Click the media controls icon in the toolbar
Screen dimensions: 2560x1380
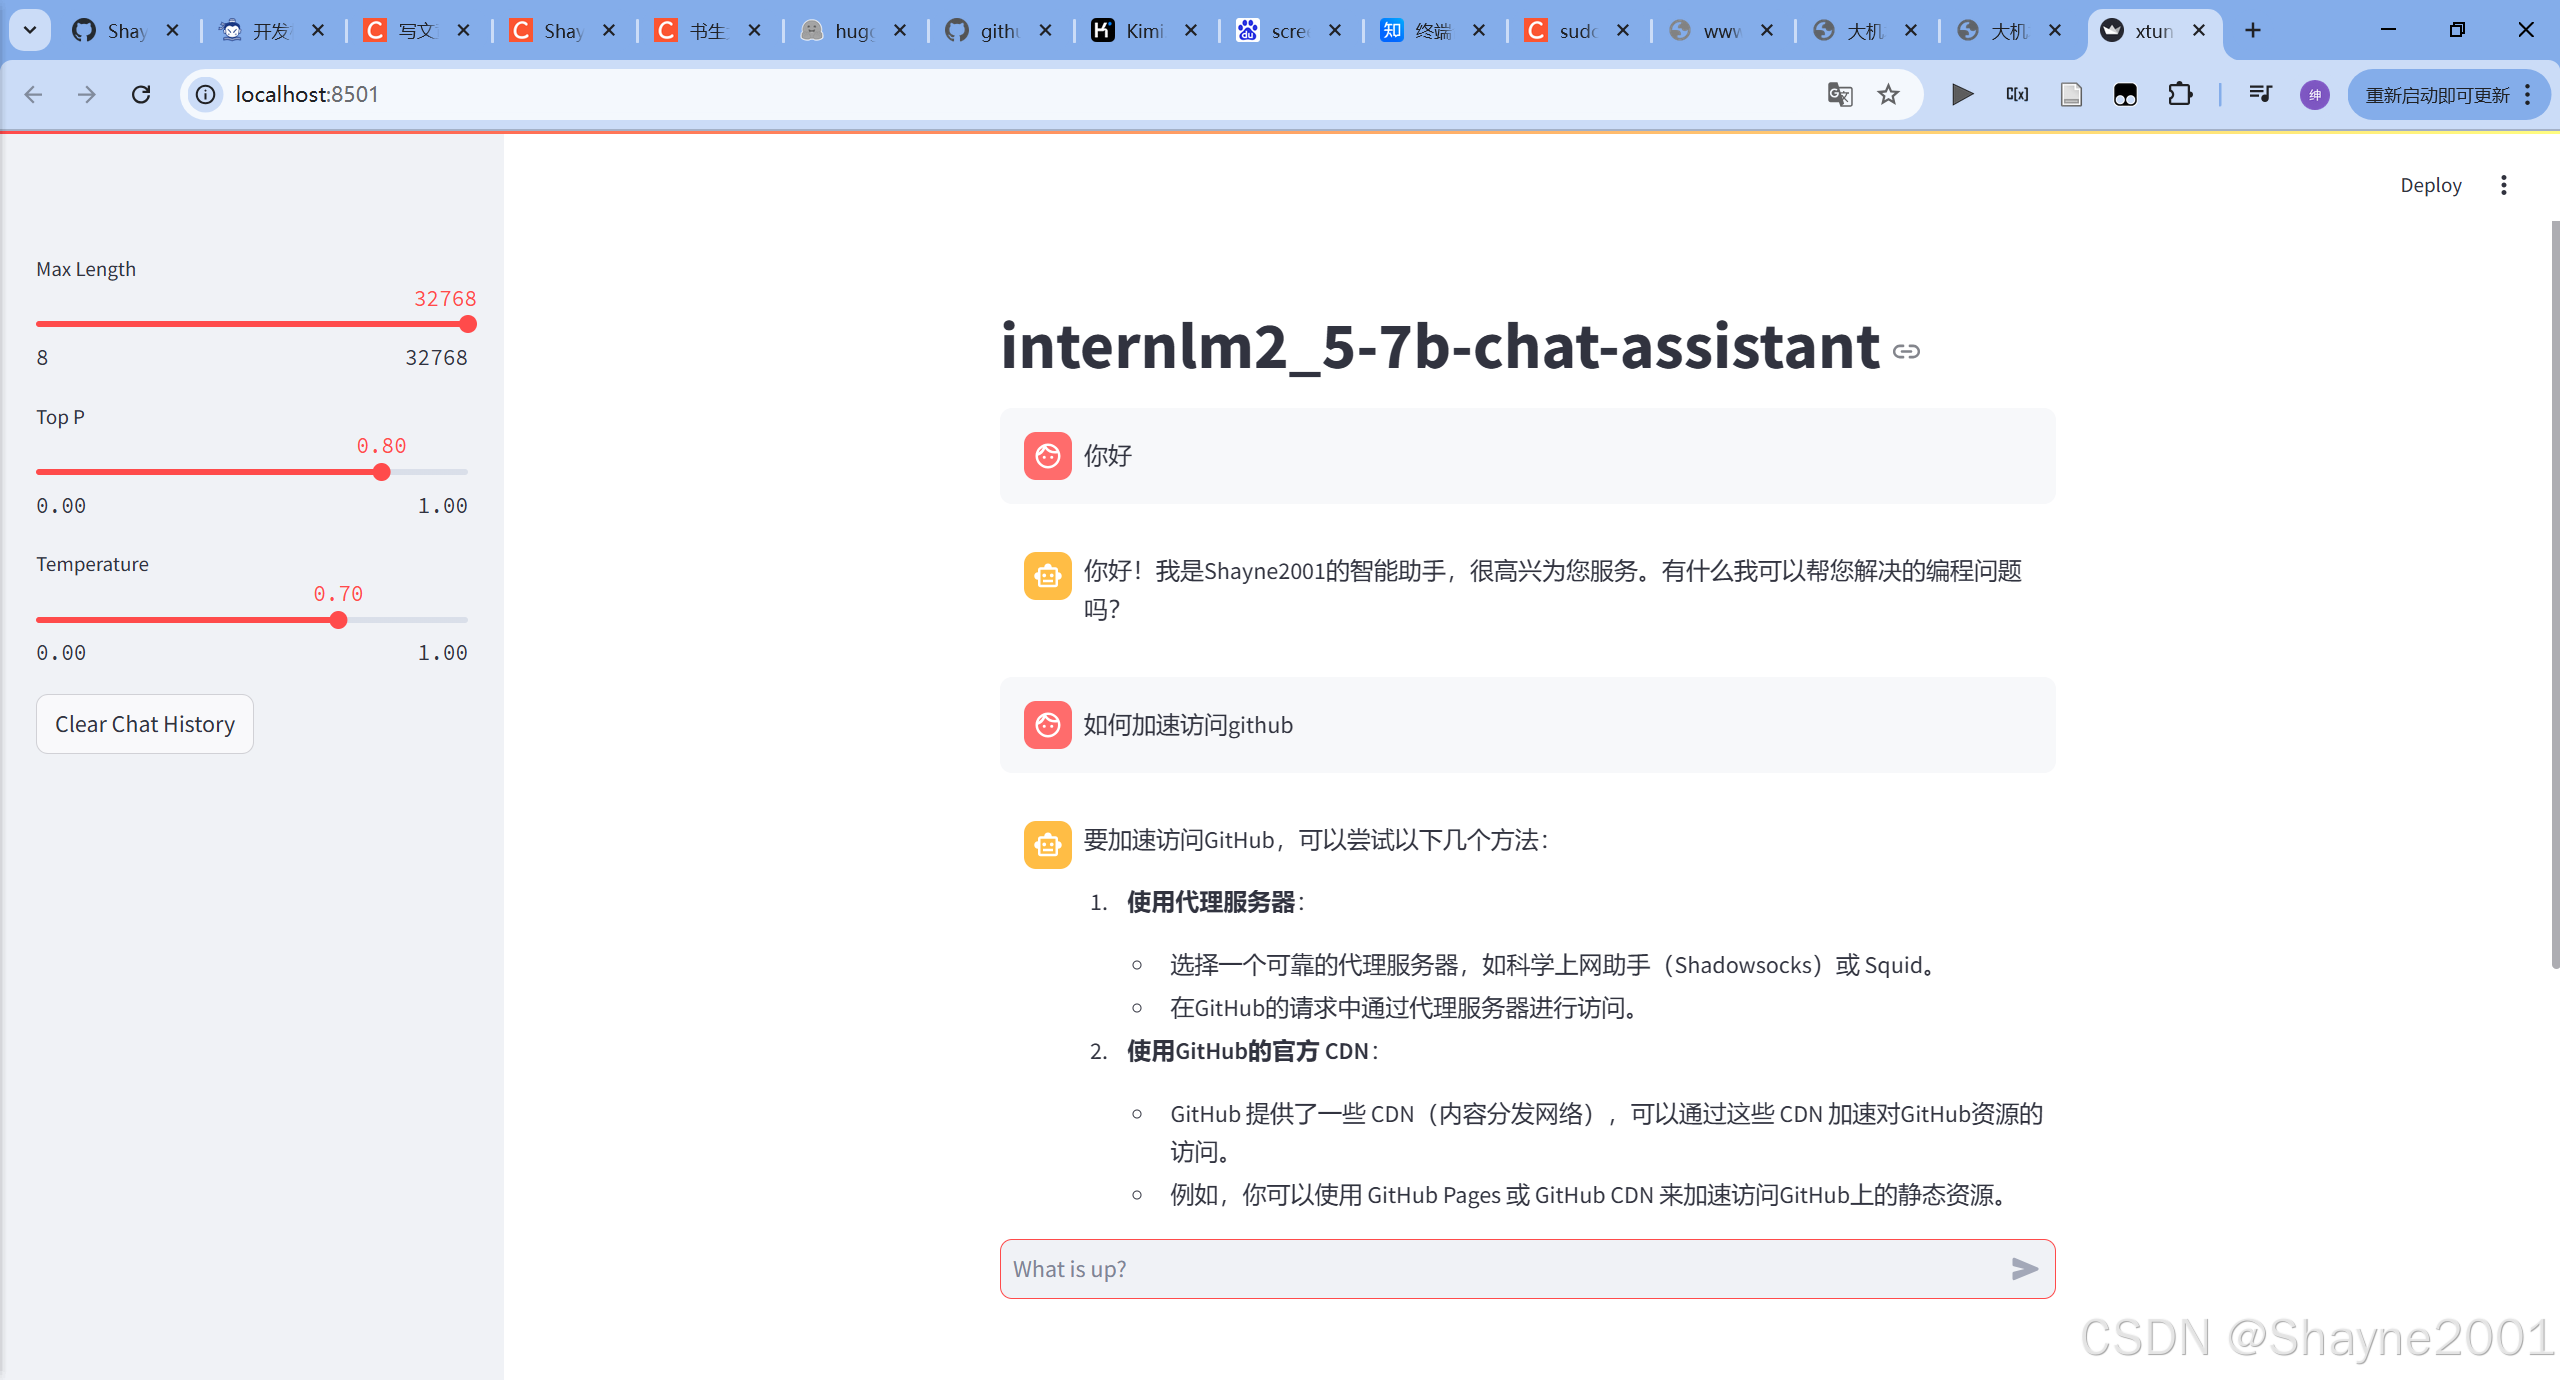pyautogui.click(x=2260, y=94)
